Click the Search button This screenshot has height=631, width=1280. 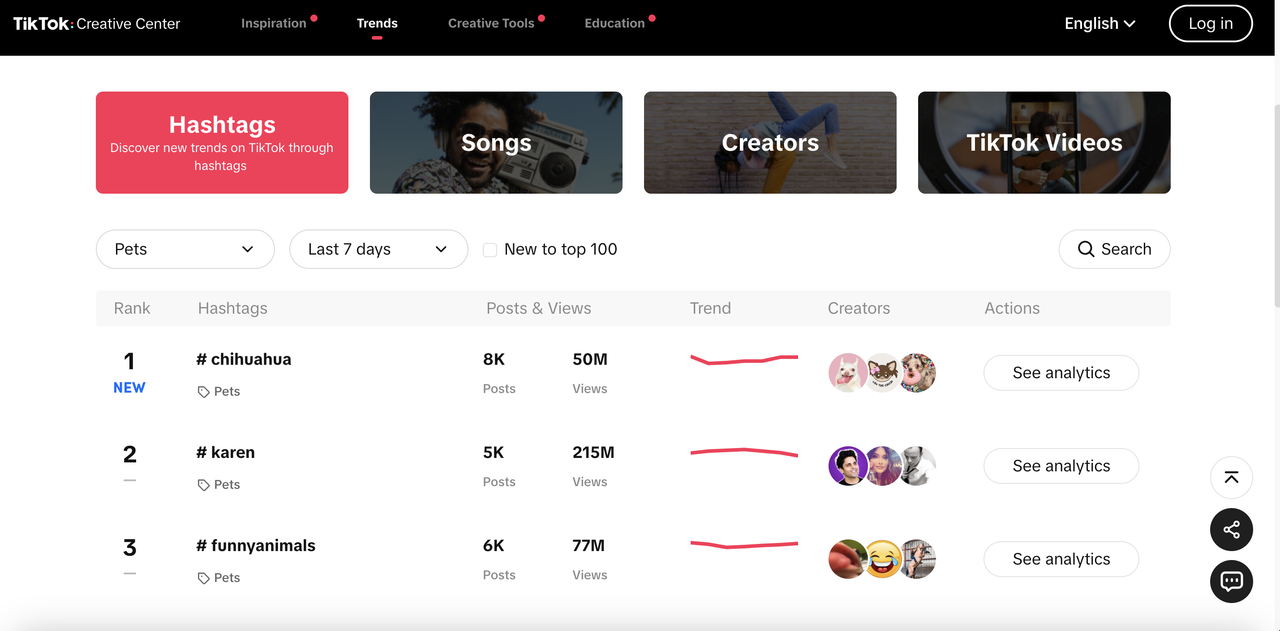click(1114, 249)
